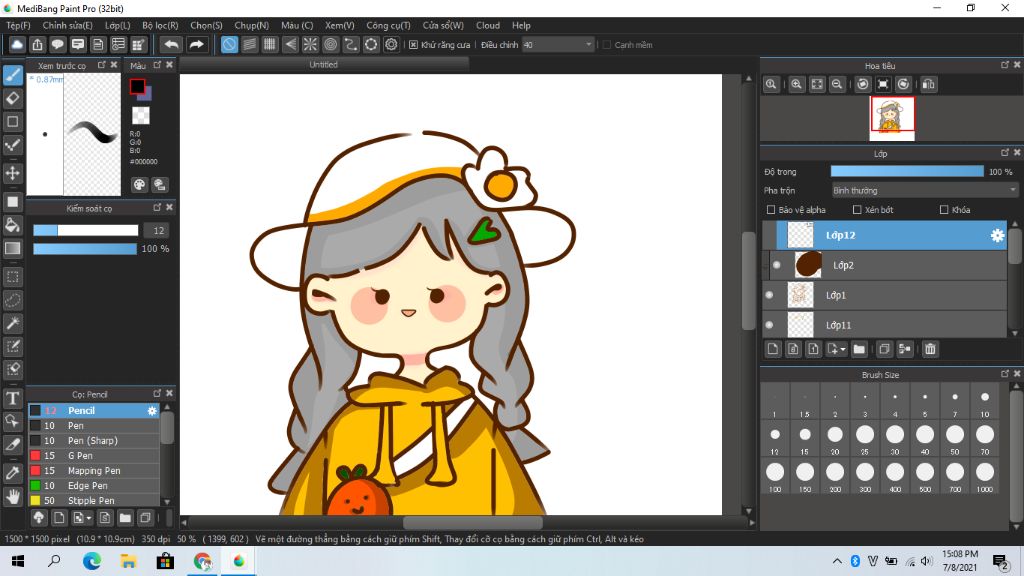Open the snap settings gear icon

[x=391, y=44]
